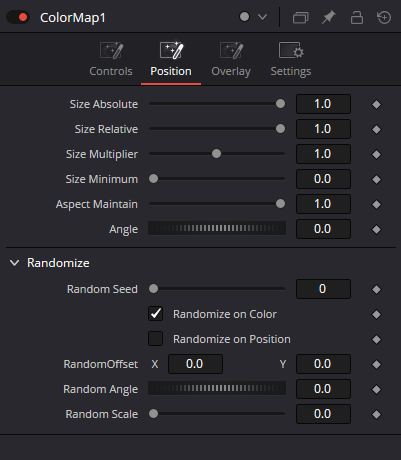This screenshot has height=460, width=401.
Task: Click the Size Minimum value field
Action: point(323,179)
